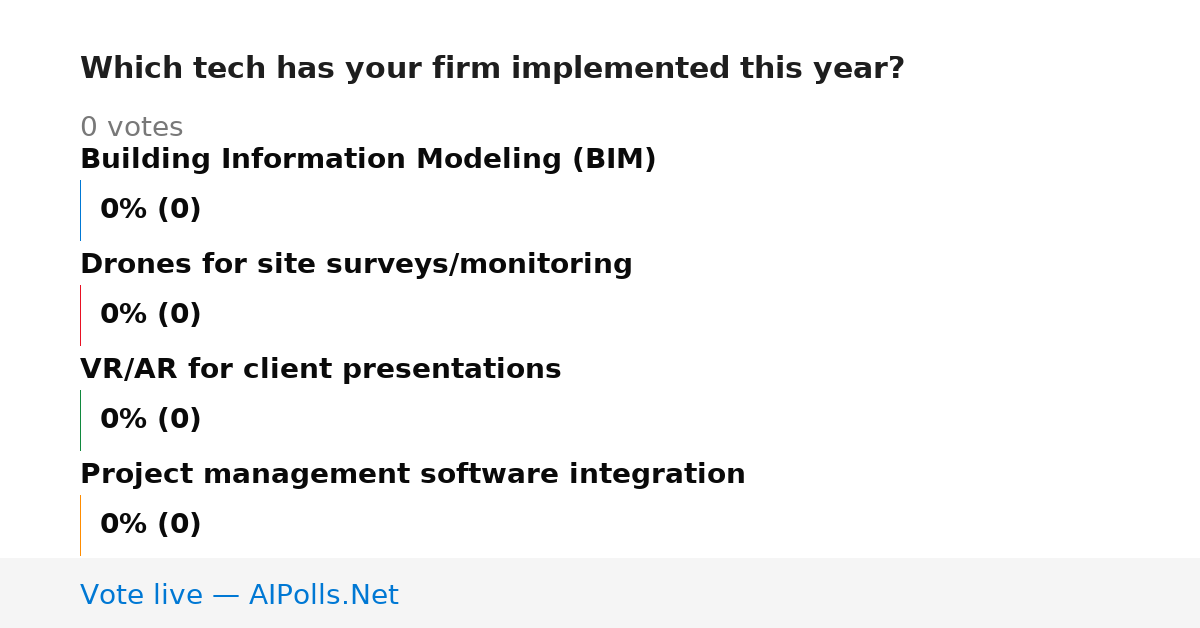The width and height of the screenshot is (1200, 628).
Task: Choose Drones for site surveys/monitoring option
Action: point(356,265)
